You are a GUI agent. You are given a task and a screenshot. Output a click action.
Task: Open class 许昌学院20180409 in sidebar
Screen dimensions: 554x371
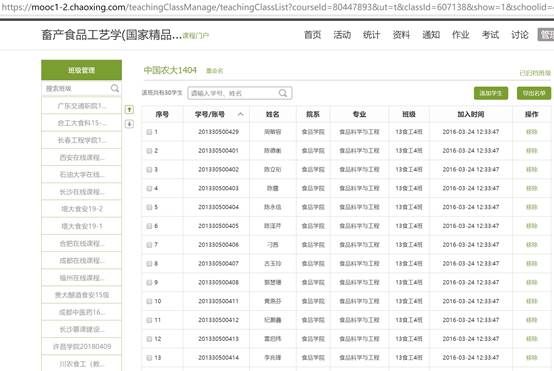pyautogui.click(x=82, y=347)
